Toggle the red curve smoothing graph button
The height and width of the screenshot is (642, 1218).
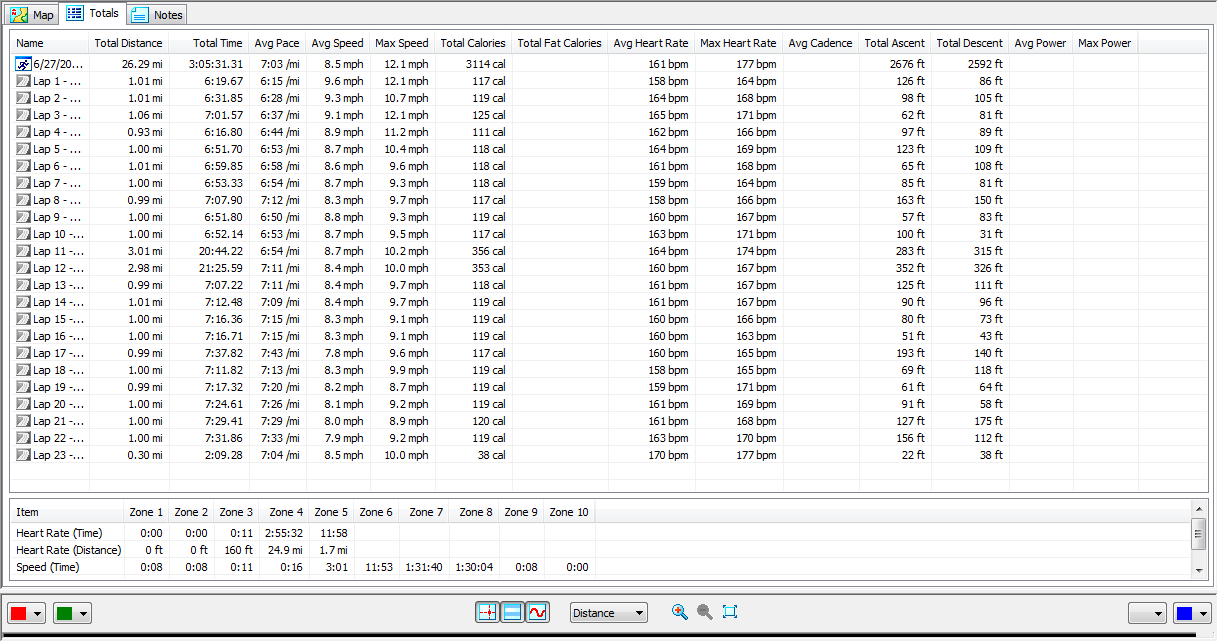(538, 613)
